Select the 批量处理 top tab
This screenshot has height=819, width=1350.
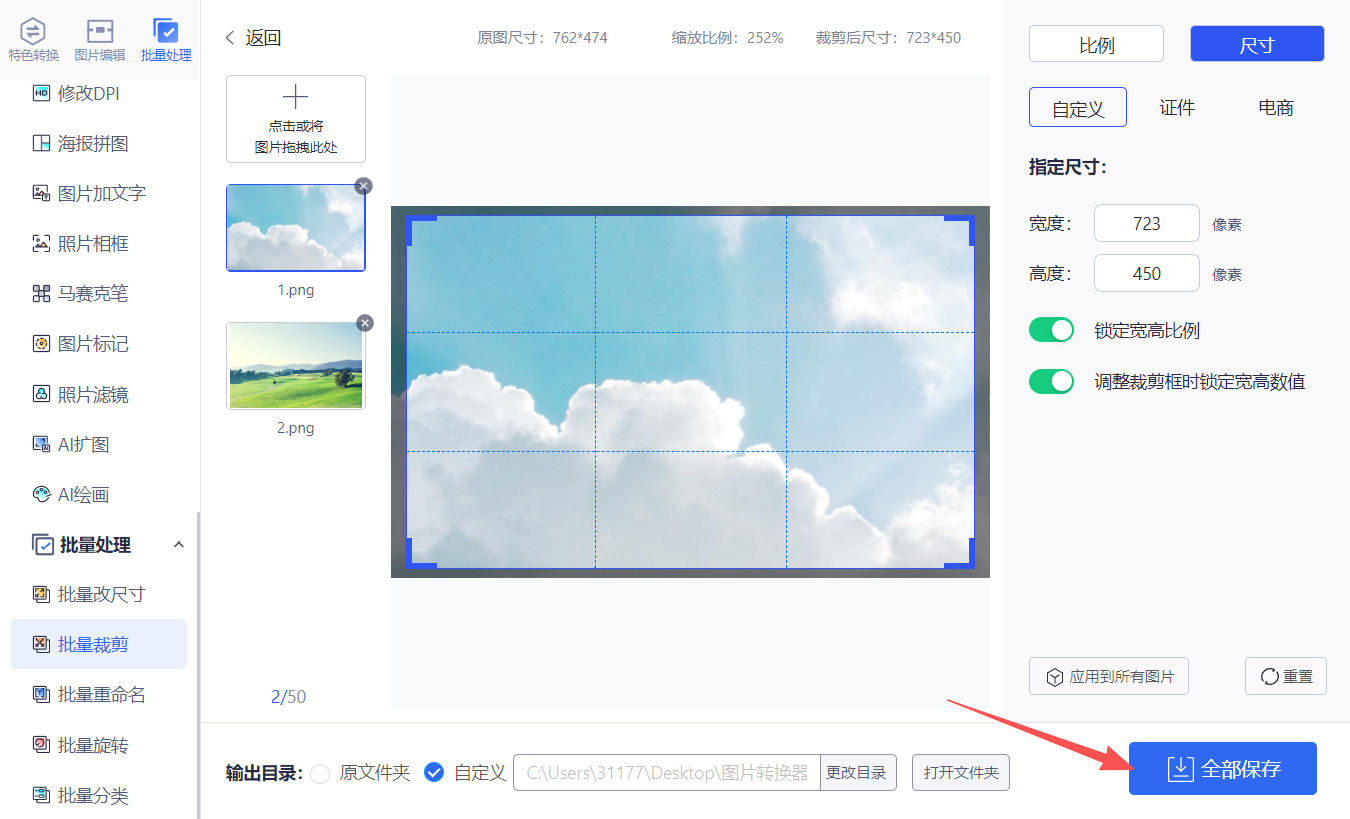pyautogui.click(x=166, y=40)
